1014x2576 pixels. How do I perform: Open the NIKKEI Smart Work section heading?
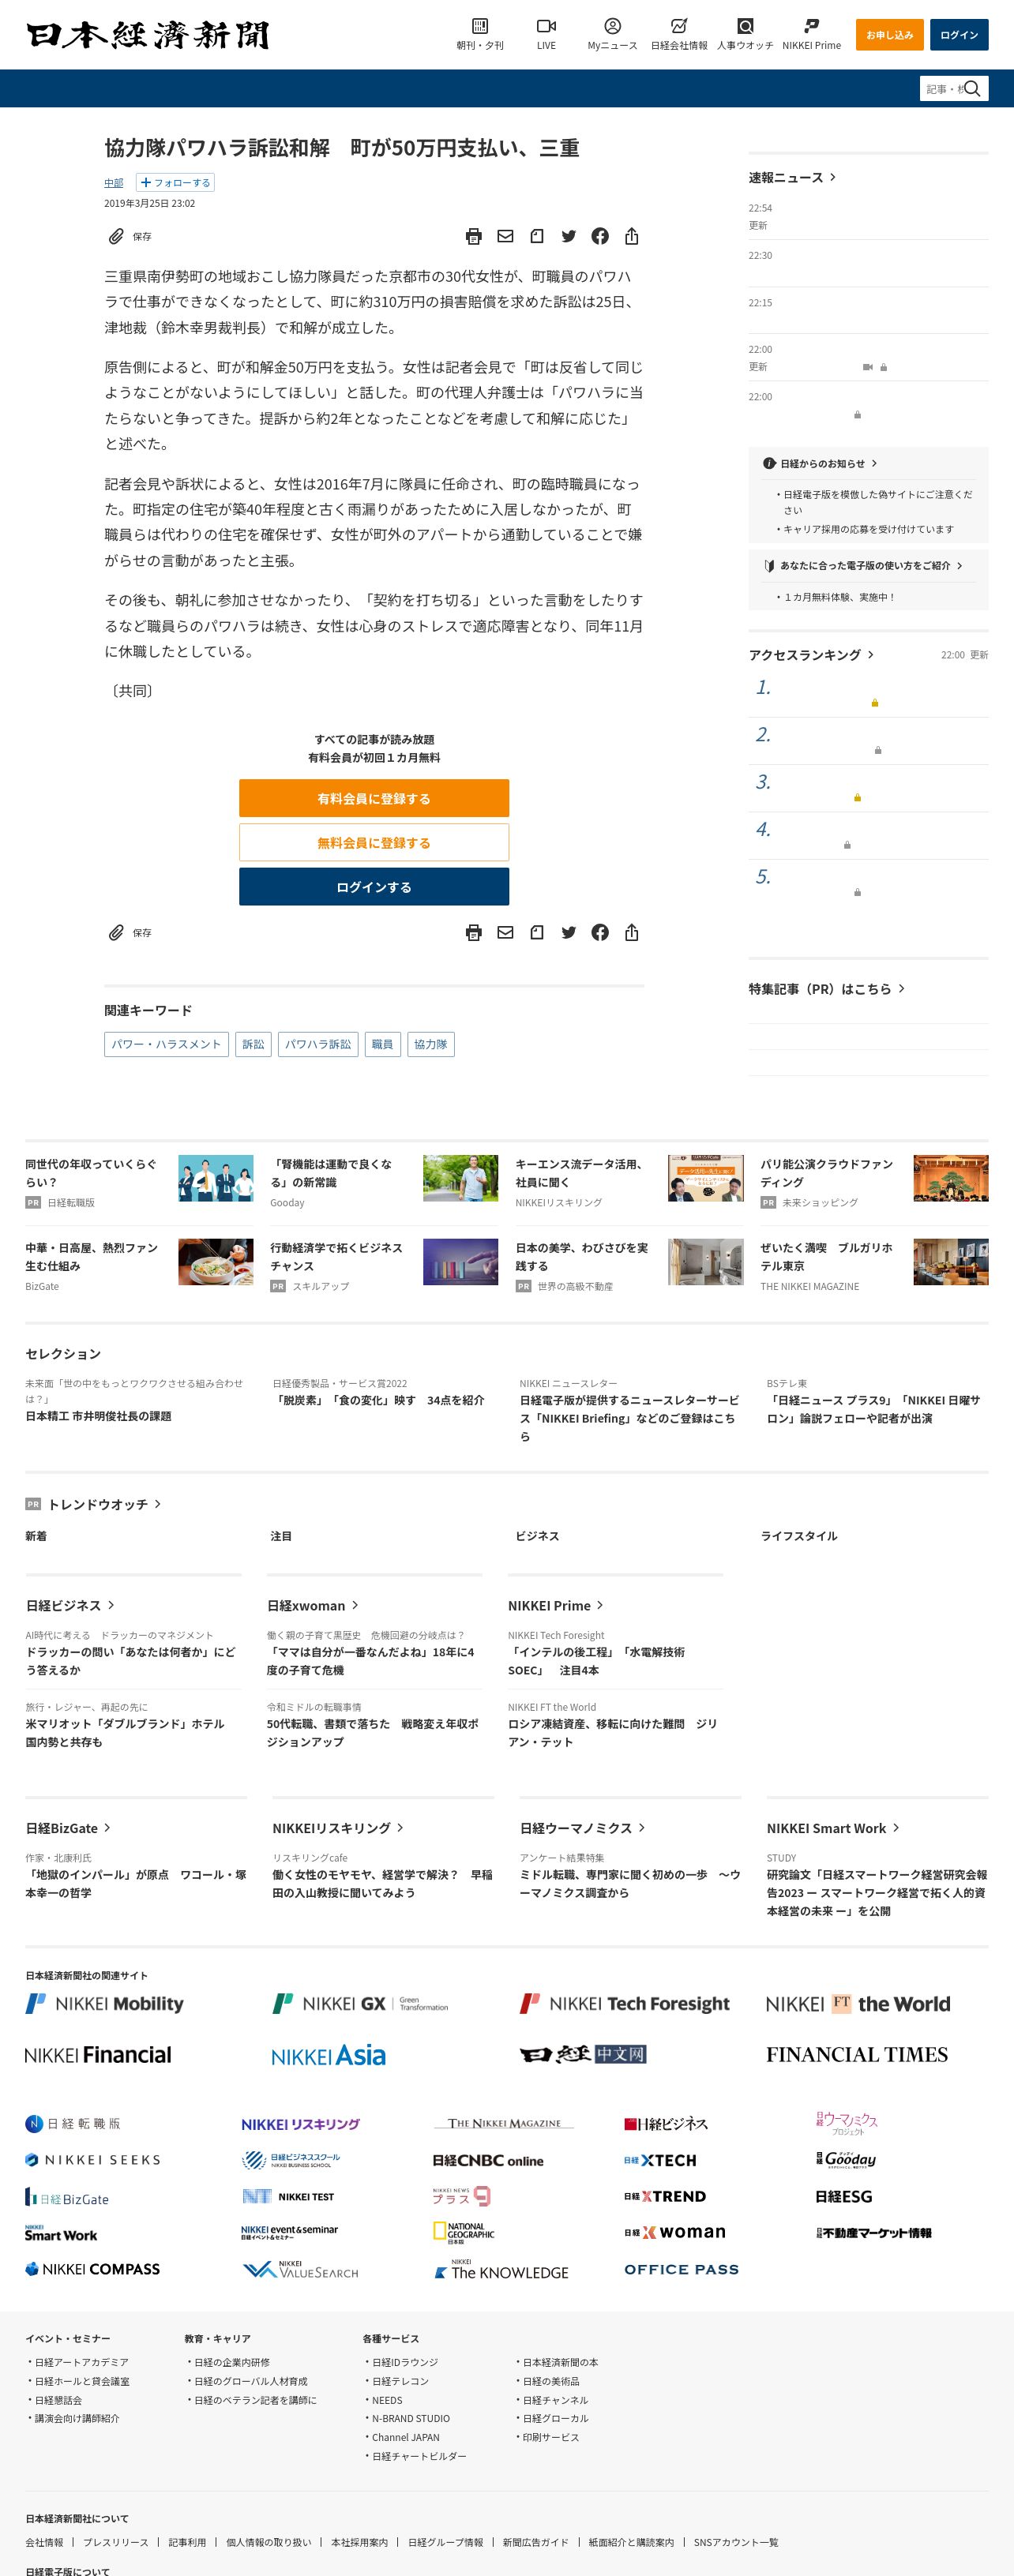(833, 1828)
